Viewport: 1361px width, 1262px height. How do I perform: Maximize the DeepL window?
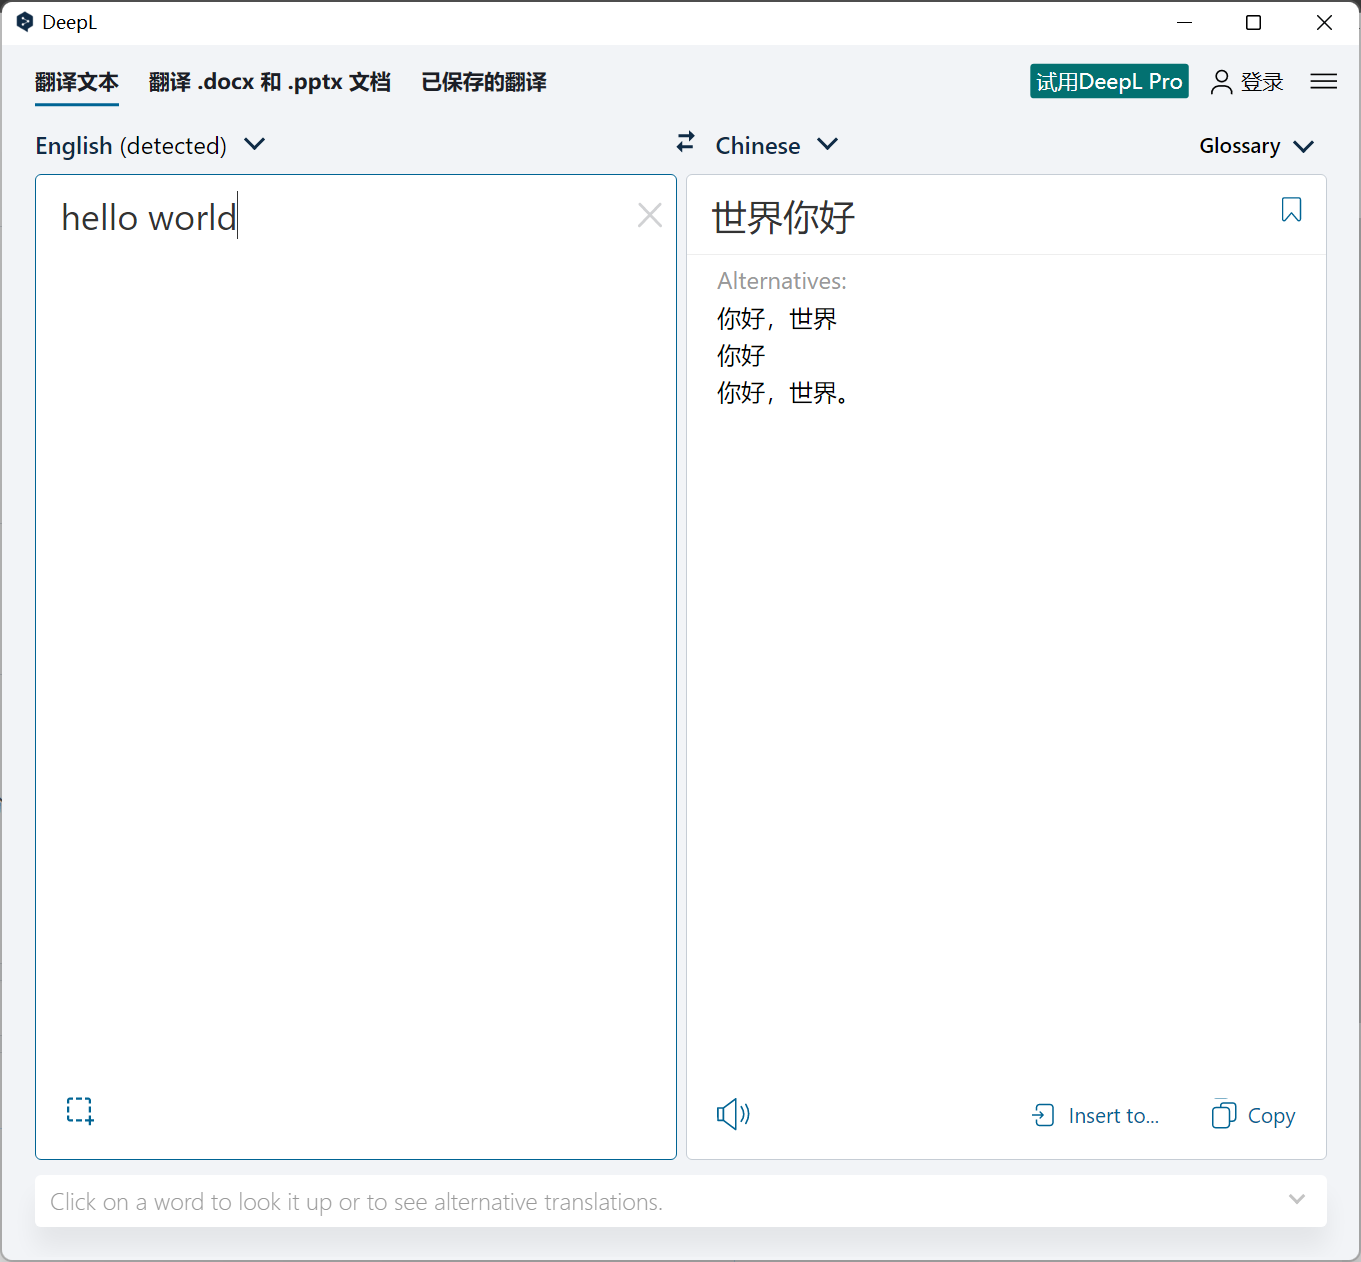coord(1253,22)
